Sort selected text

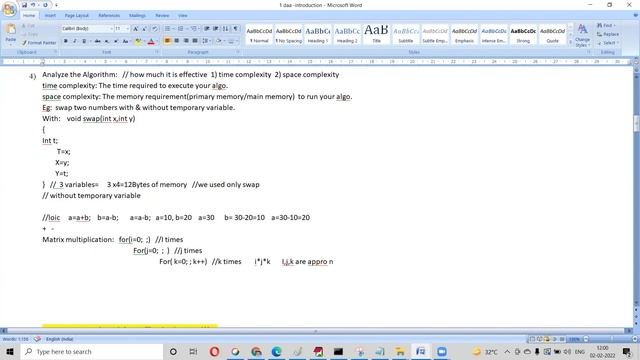click(225, 29)
